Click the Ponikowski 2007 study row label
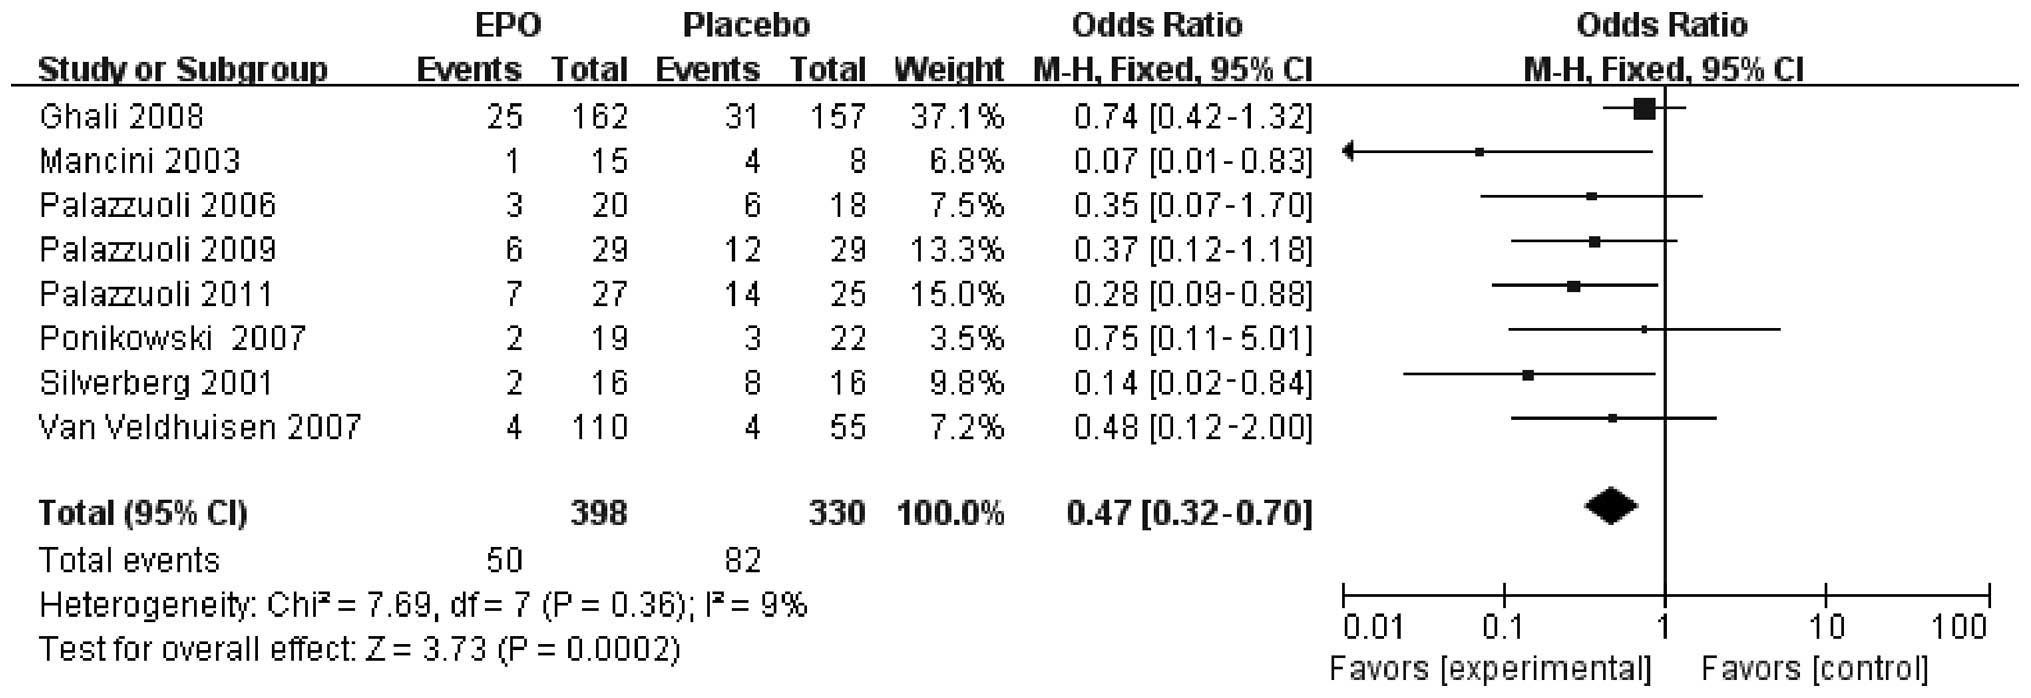Screen dimensions: 2031x698 (172, 338)
